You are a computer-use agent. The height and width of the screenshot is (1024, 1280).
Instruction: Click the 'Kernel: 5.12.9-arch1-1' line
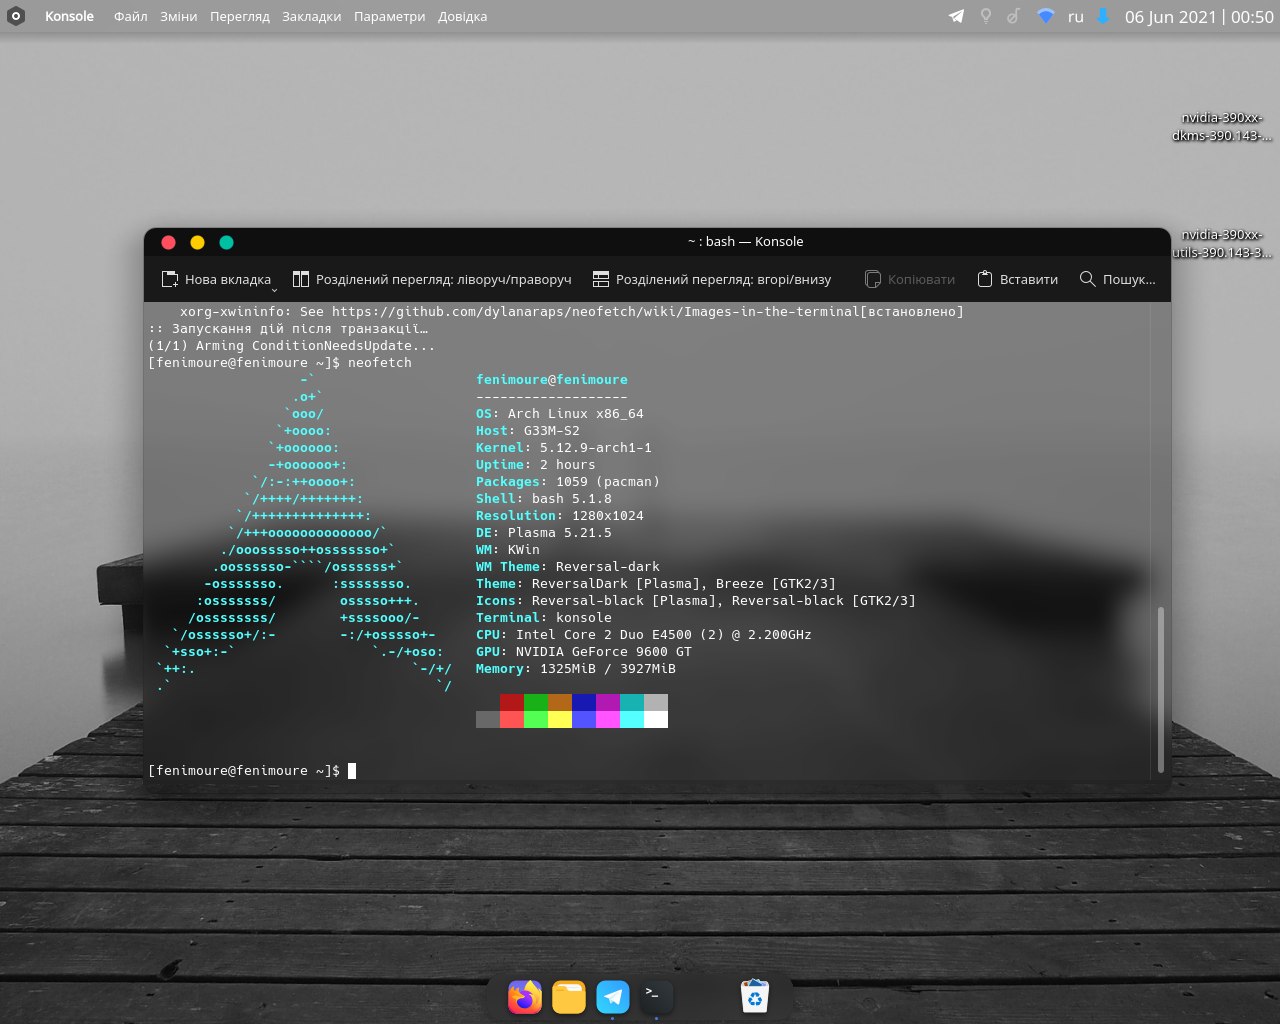[x=564, y=448]
